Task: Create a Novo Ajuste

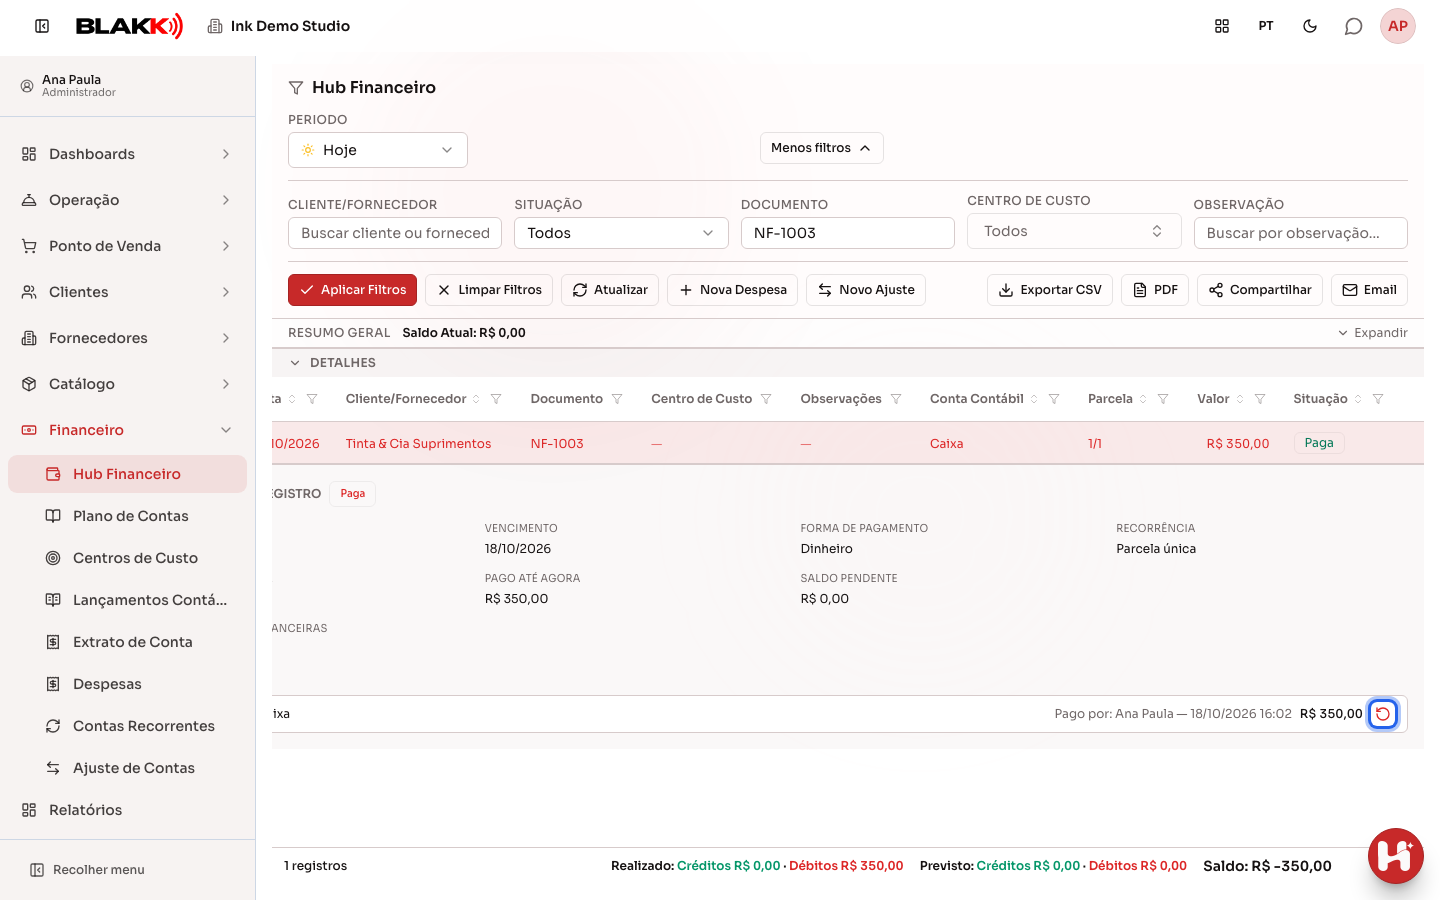Action: tap(866, 290)
